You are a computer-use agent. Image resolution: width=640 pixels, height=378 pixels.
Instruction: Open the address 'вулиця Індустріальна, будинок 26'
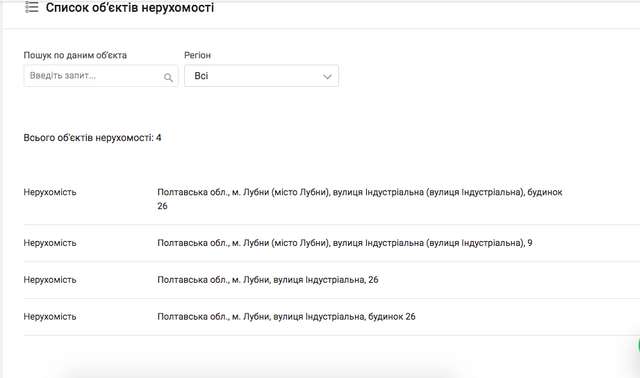pos(287,316)
